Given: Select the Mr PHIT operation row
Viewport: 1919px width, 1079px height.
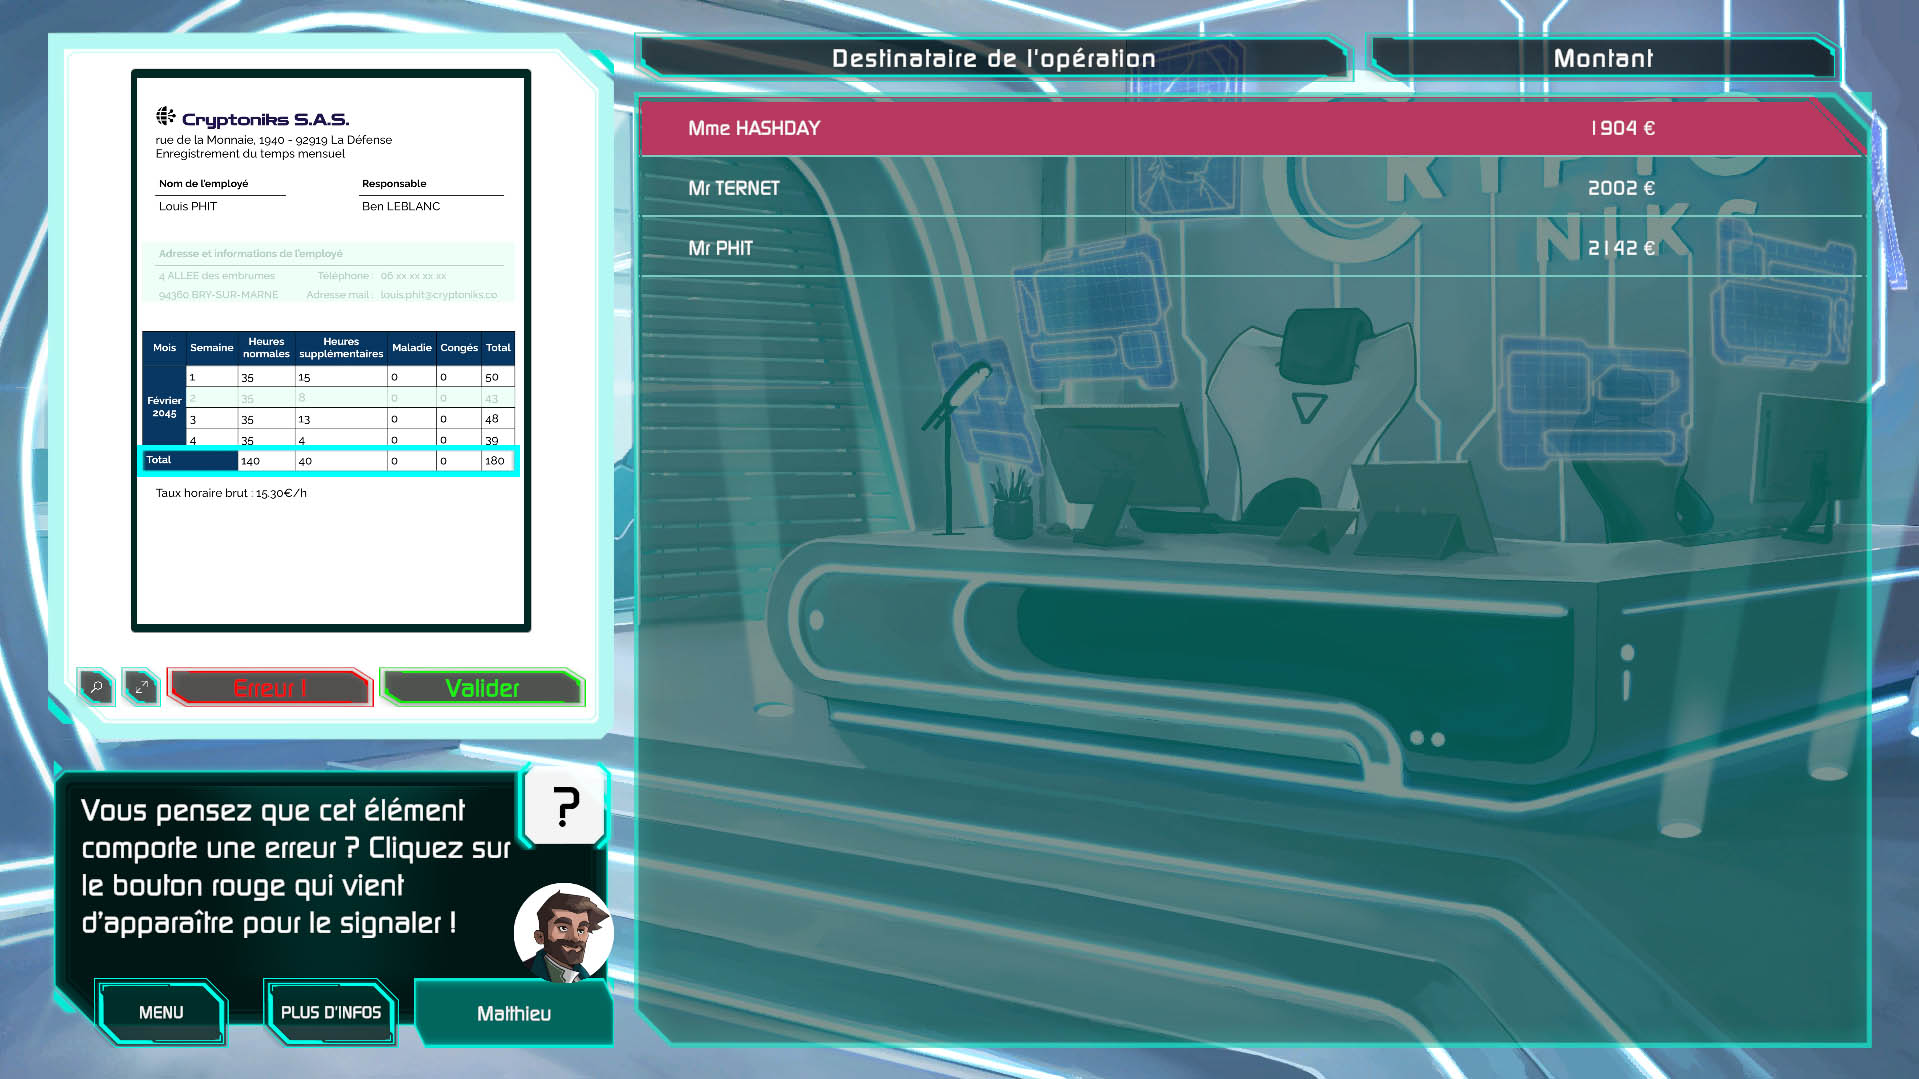Looking at the screenshot, I should [1250, 248].
